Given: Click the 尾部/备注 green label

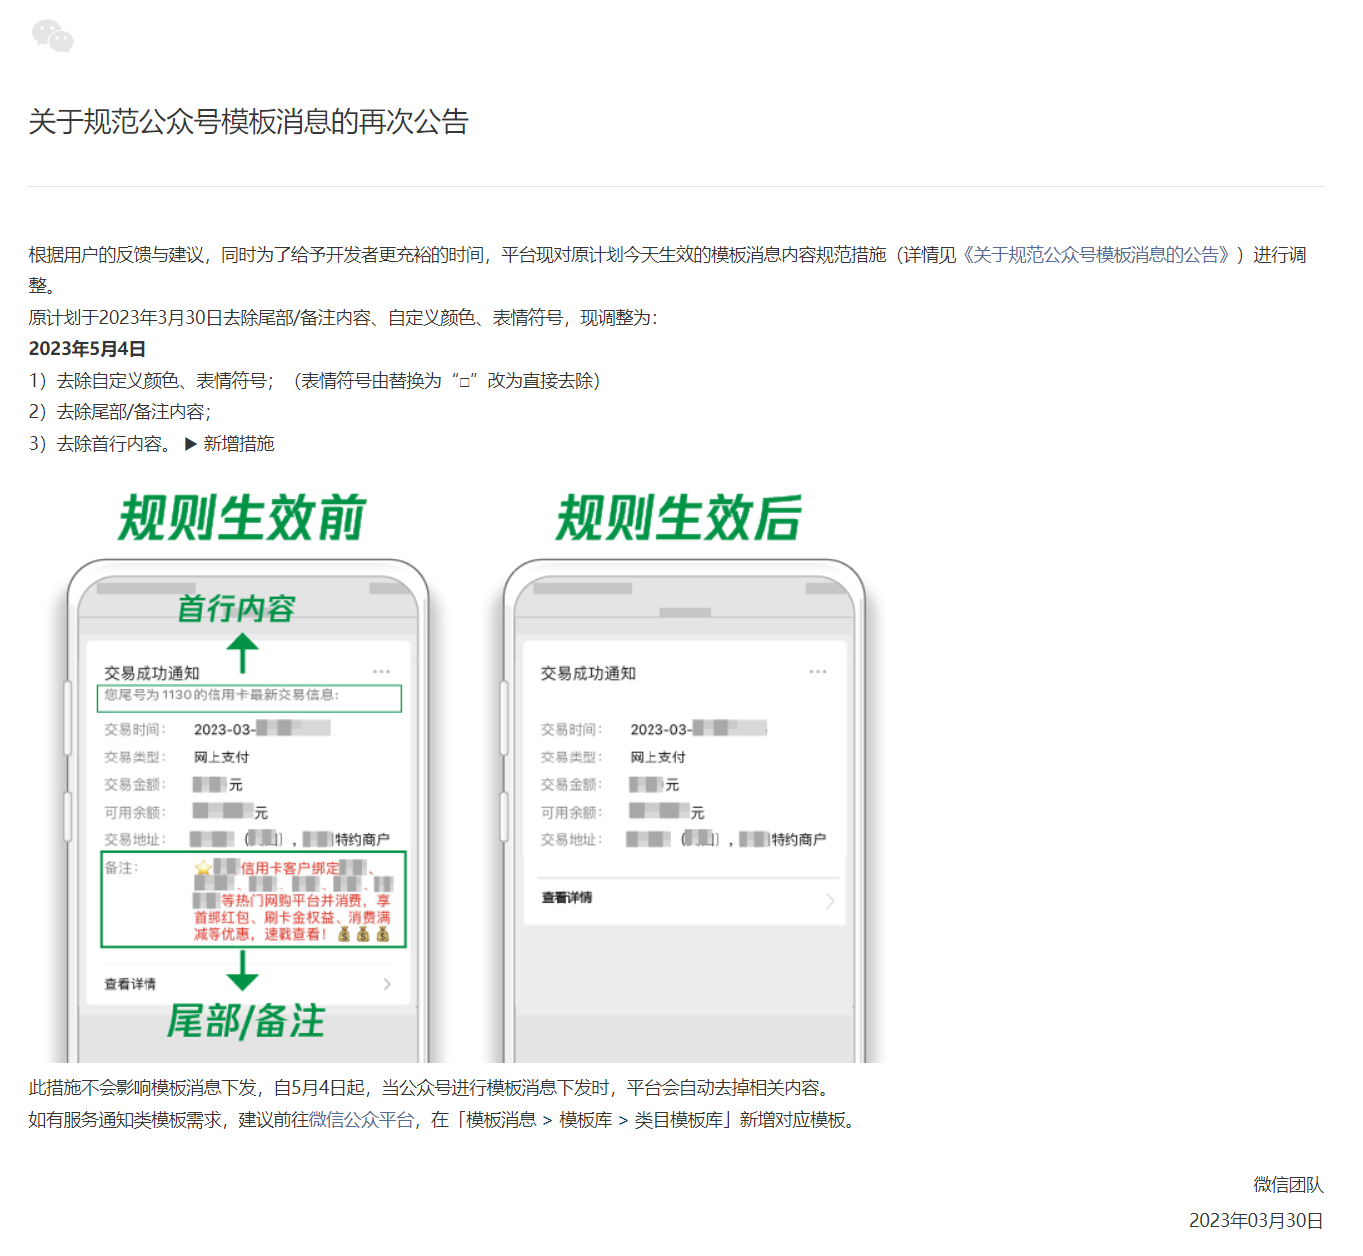Looking at the screenshot, I should click(x=246, y=1021).
